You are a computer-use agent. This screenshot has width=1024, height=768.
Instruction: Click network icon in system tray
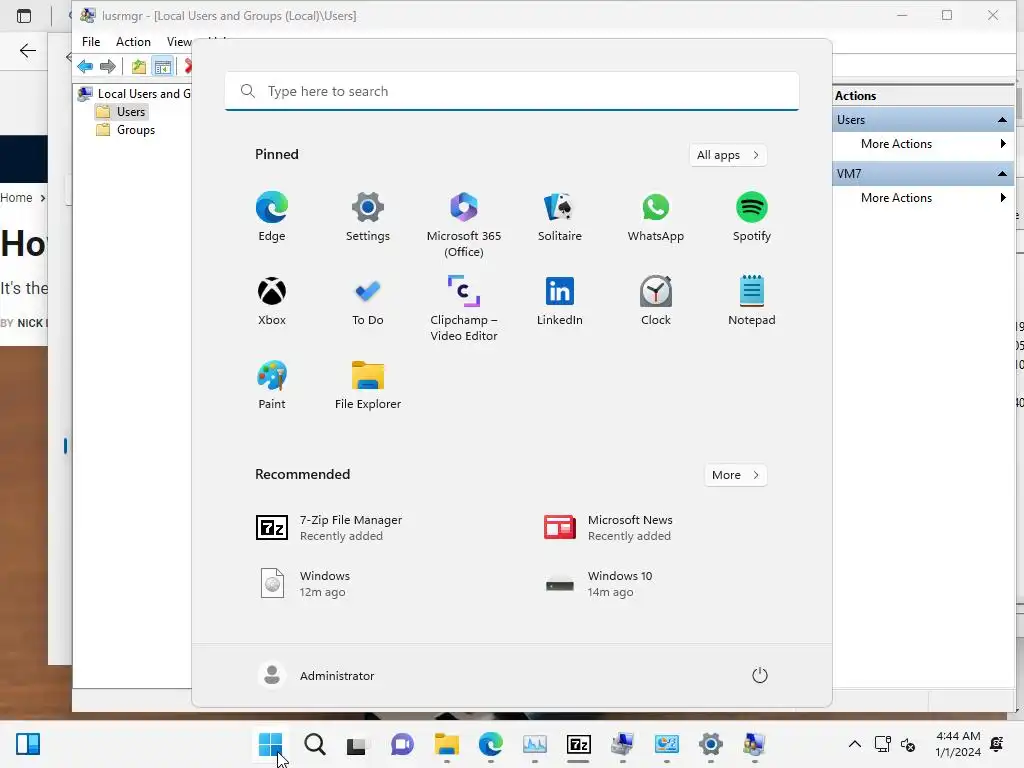coord(883,744)
